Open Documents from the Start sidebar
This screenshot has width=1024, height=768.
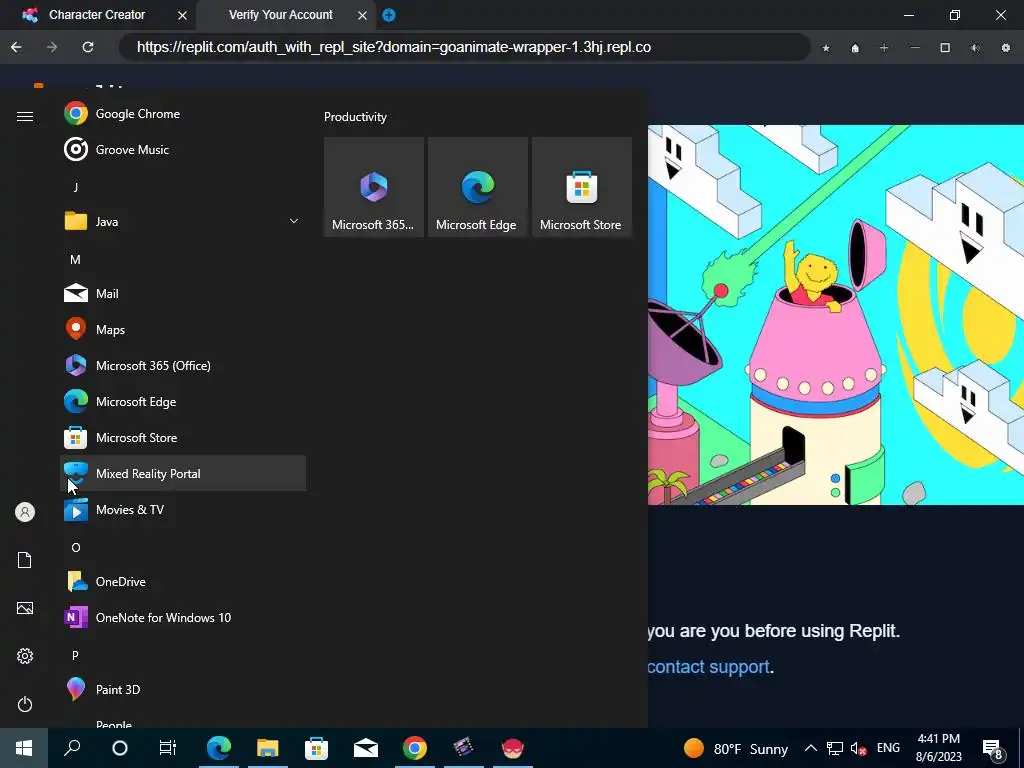coord(25,560)
